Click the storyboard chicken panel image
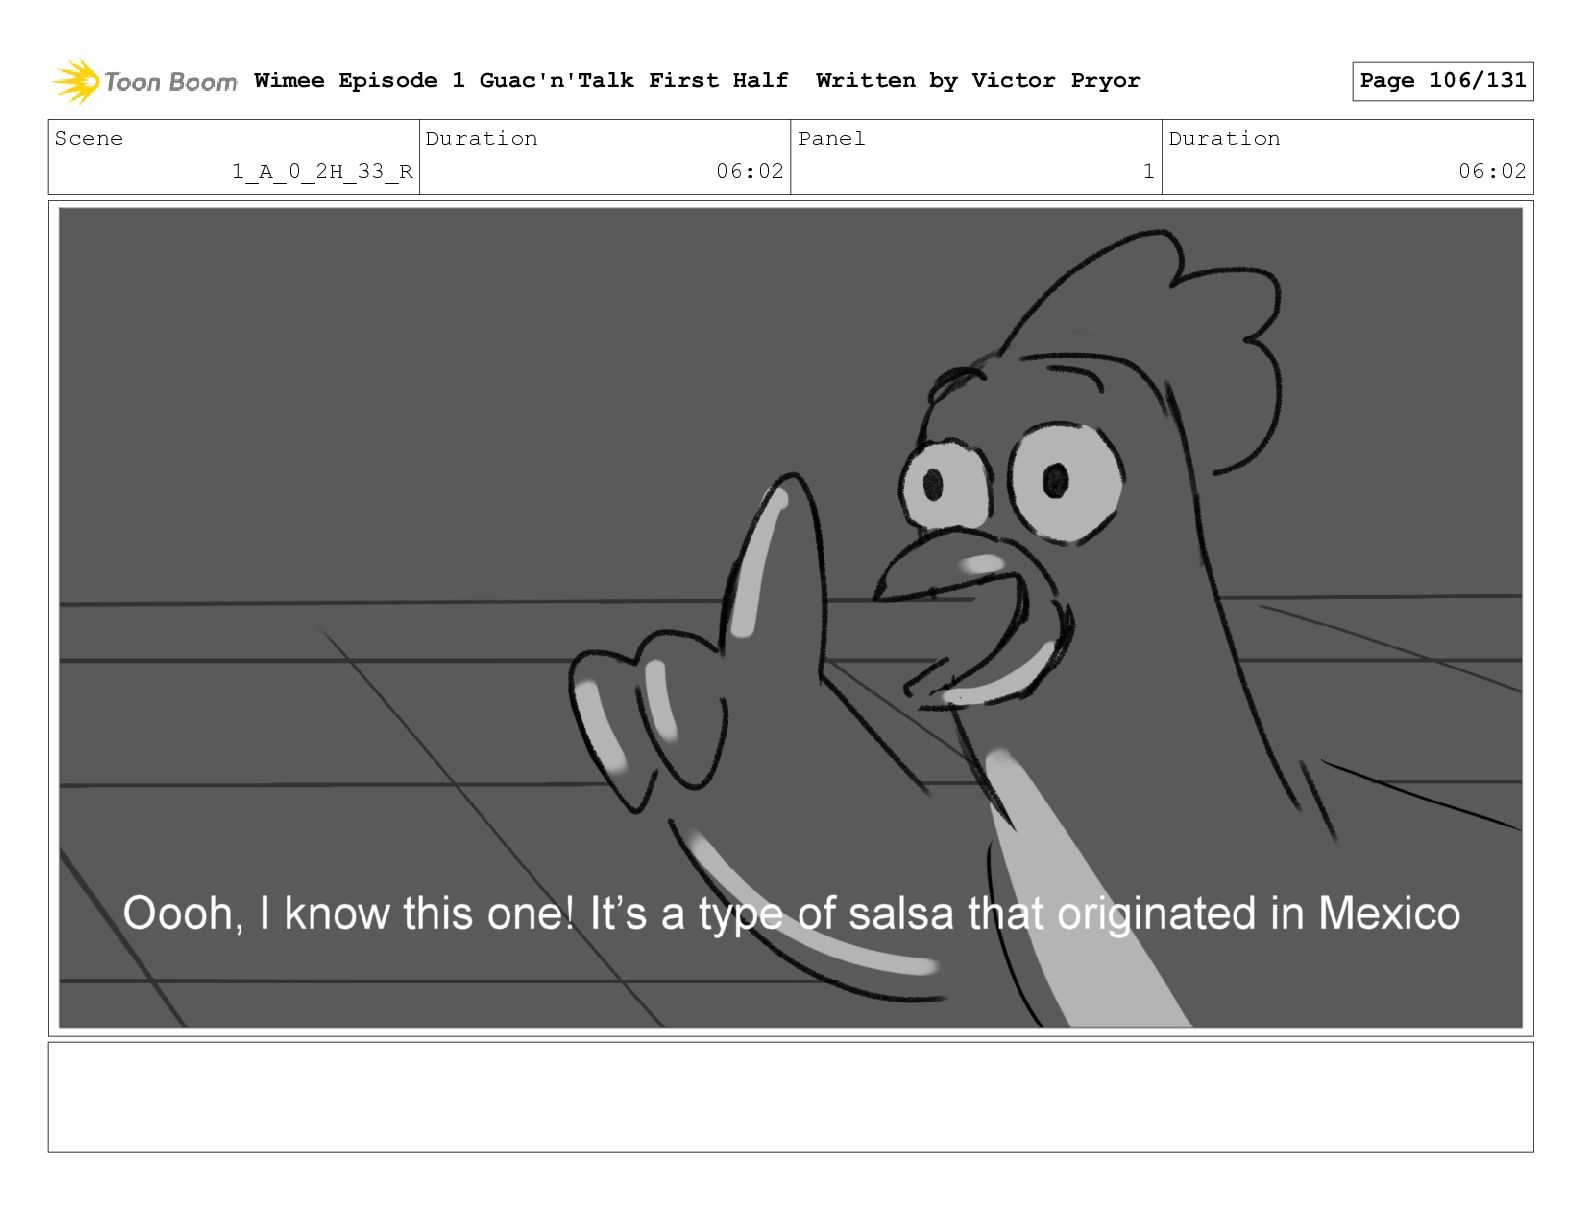The width and height of the screenshot is (1584, 1224). pos(790,617)
